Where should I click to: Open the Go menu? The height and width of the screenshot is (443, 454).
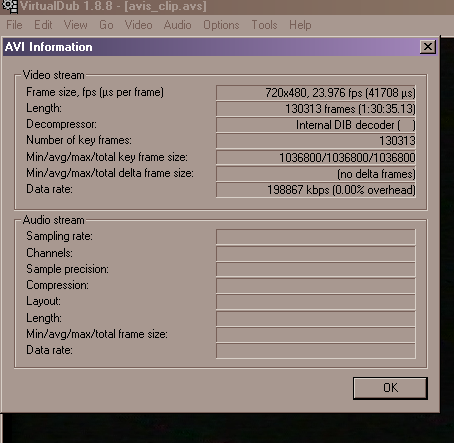point(106,25)
